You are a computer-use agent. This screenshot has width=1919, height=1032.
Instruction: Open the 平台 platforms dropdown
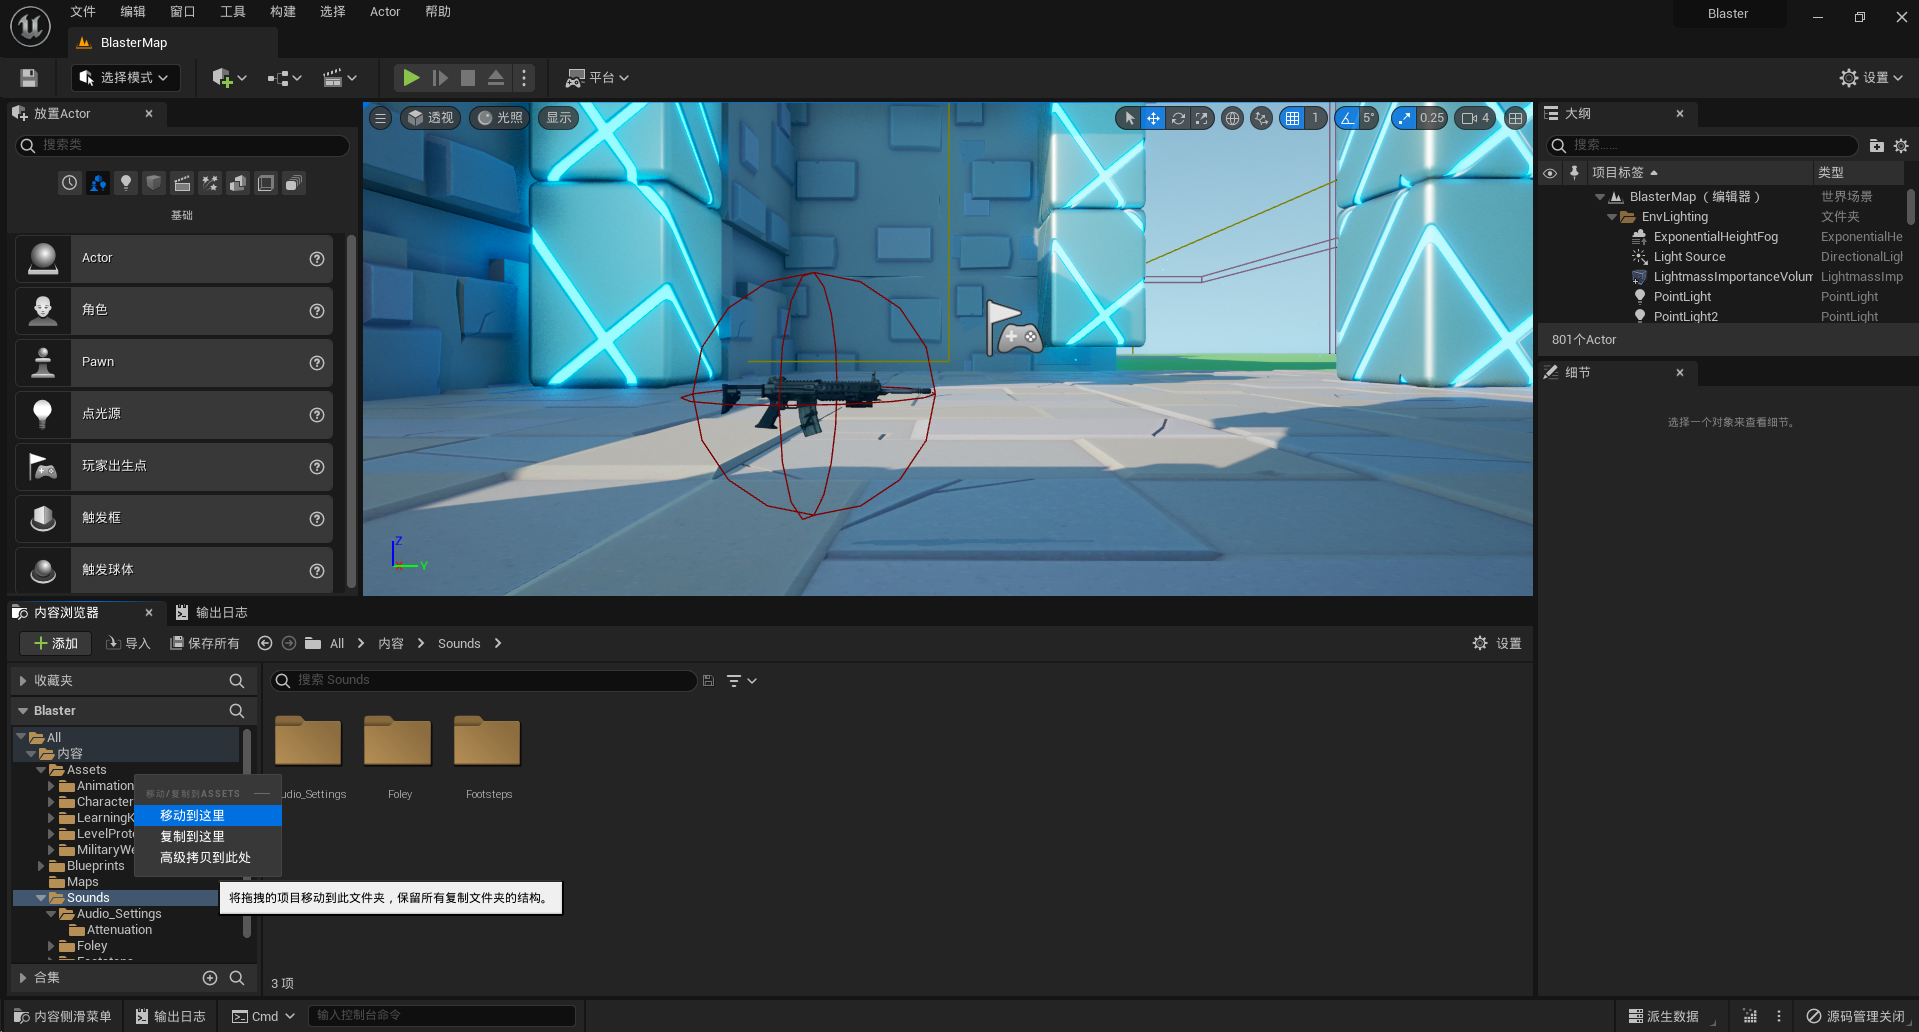pyautogui.click(x=597, y=78)
